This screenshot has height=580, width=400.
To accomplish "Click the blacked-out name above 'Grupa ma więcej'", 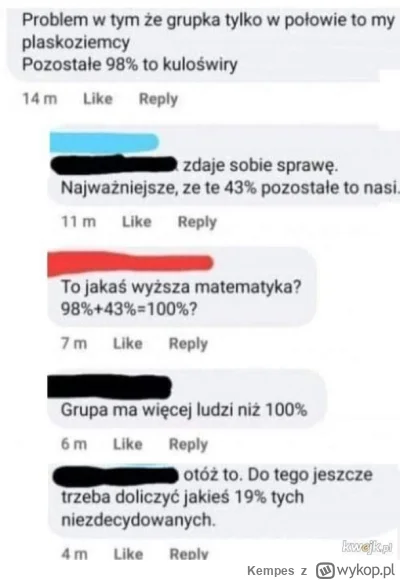I will point(110,387).
